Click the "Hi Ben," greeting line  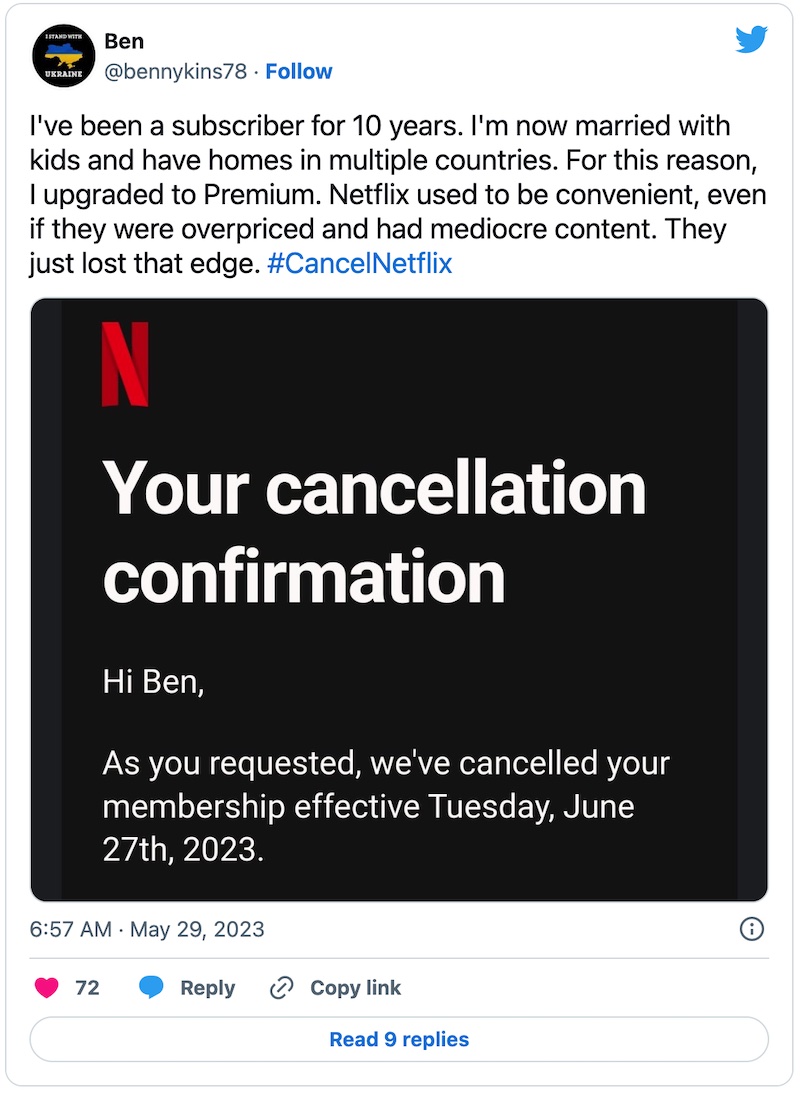(x=153, y=684)
